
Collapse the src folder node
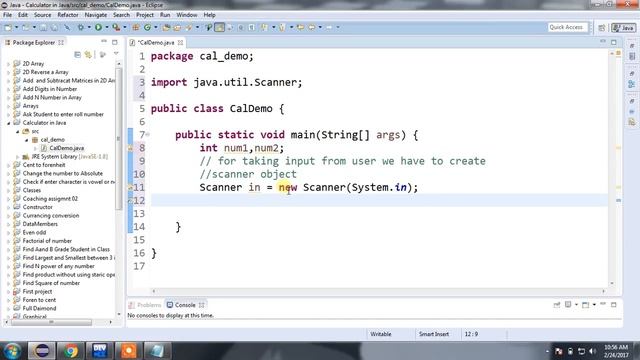point(18,131)
